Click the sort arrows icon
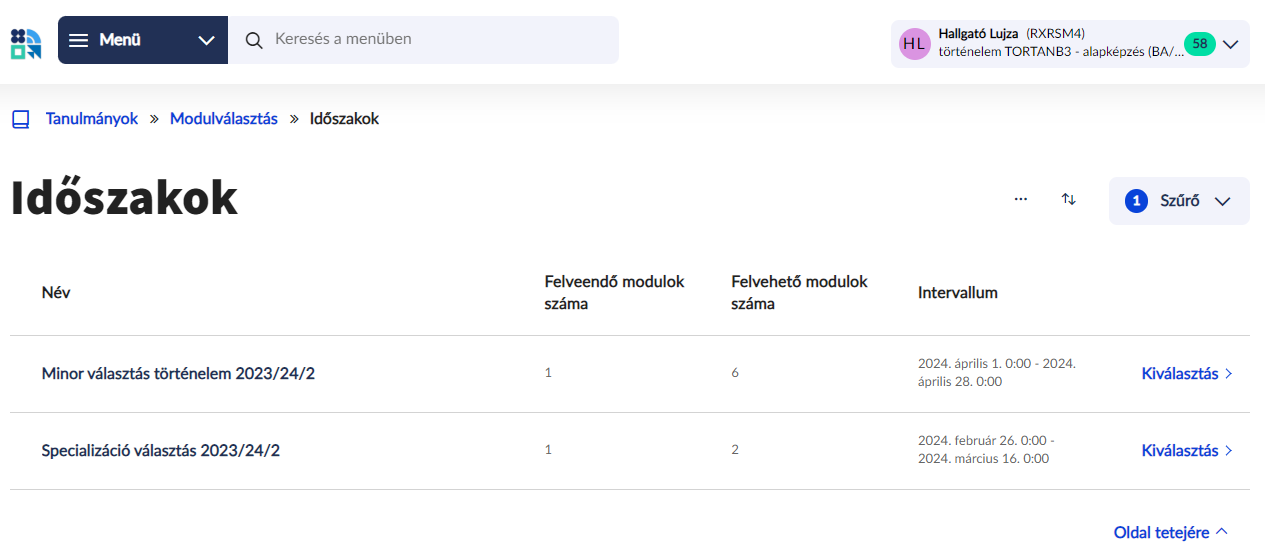The height and width of the screenshot is (558, 1265). click(x=1069, y=199)
